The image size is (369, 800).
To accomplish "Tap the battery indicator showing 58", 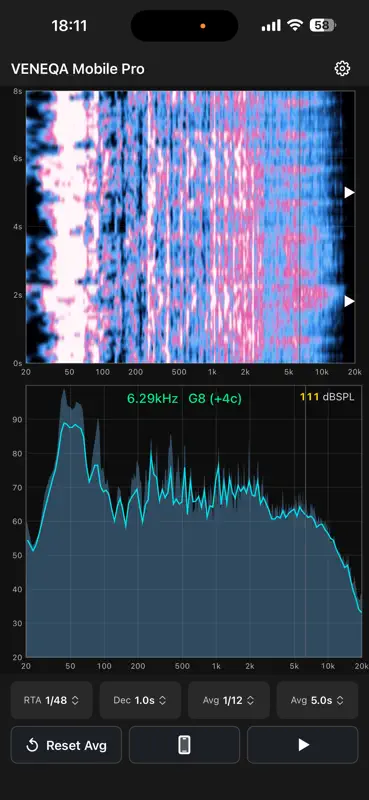I will (323, 26).
